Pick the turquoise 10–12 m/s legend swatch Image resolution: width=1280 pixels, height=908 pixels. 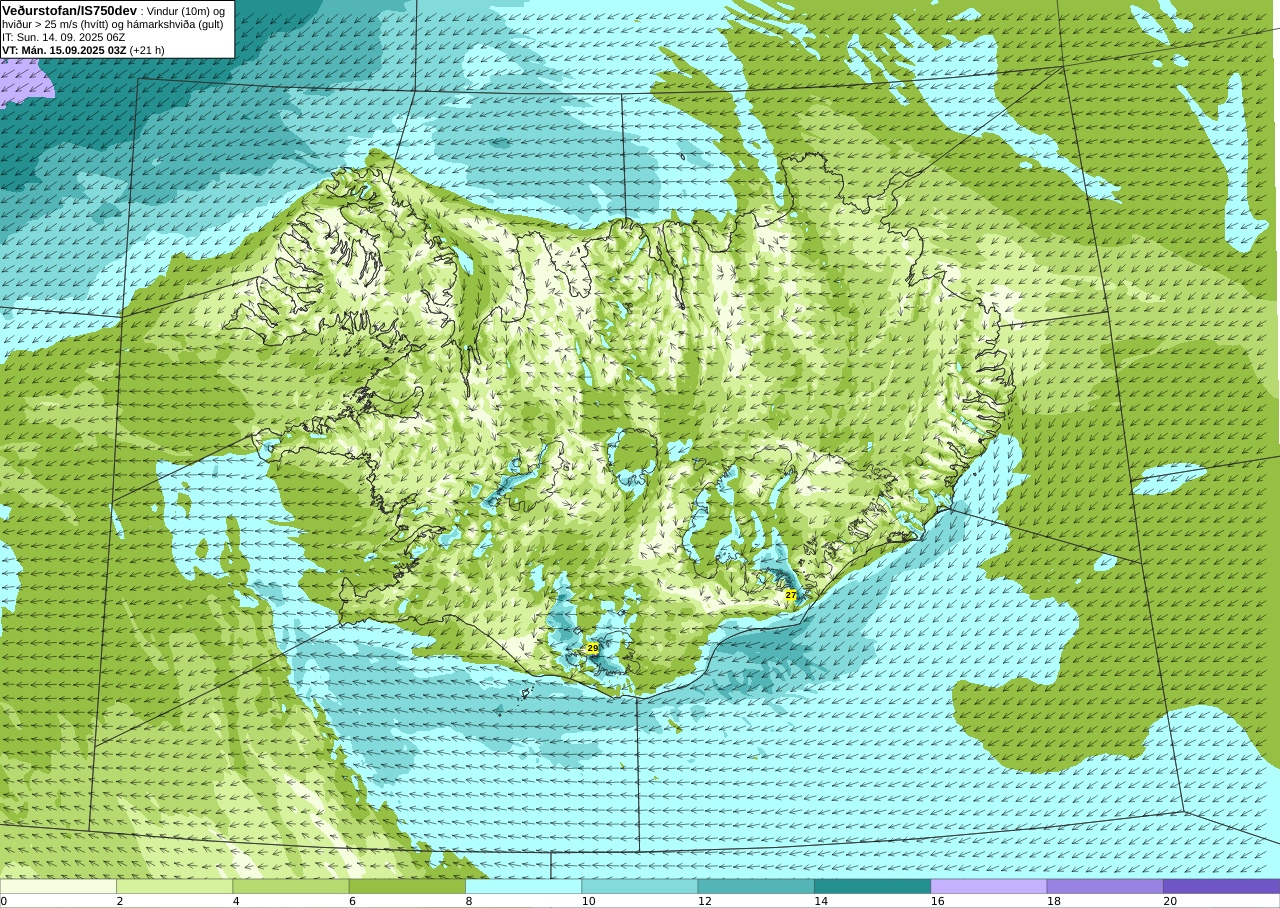[640, 886]
